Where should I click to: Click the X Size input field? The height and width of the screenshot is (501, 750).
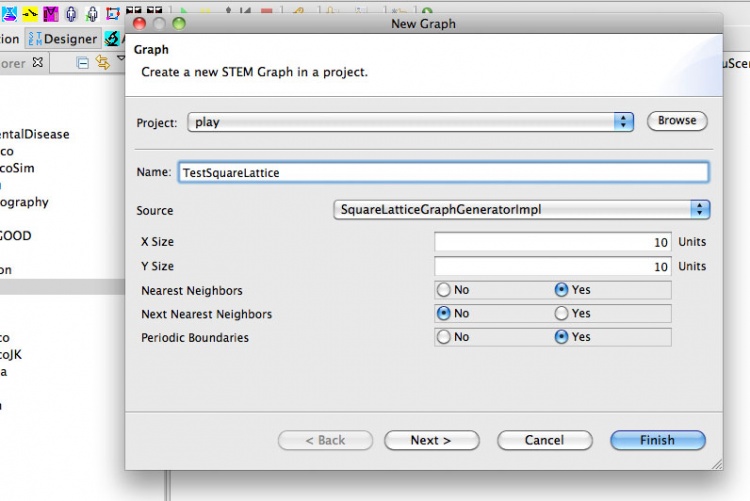[552, 242]
